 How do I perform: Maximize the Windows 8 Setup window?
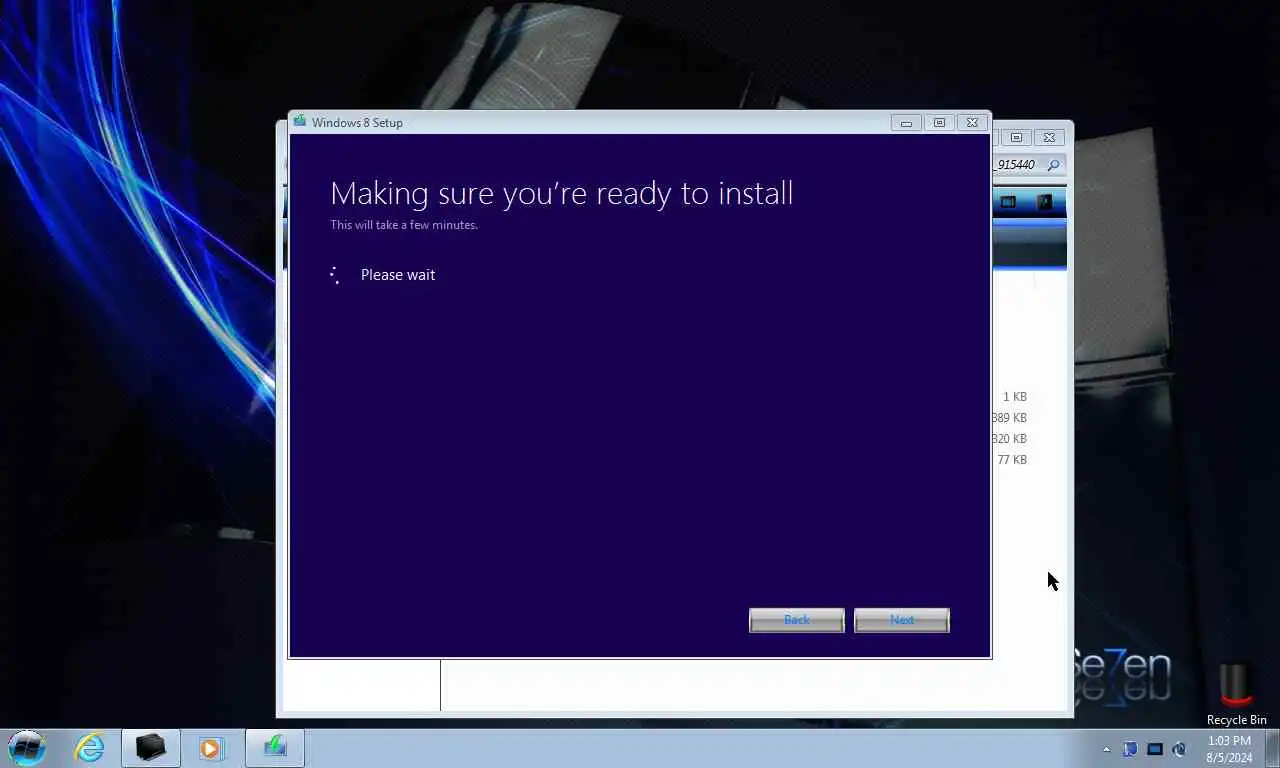click(939, 123)
